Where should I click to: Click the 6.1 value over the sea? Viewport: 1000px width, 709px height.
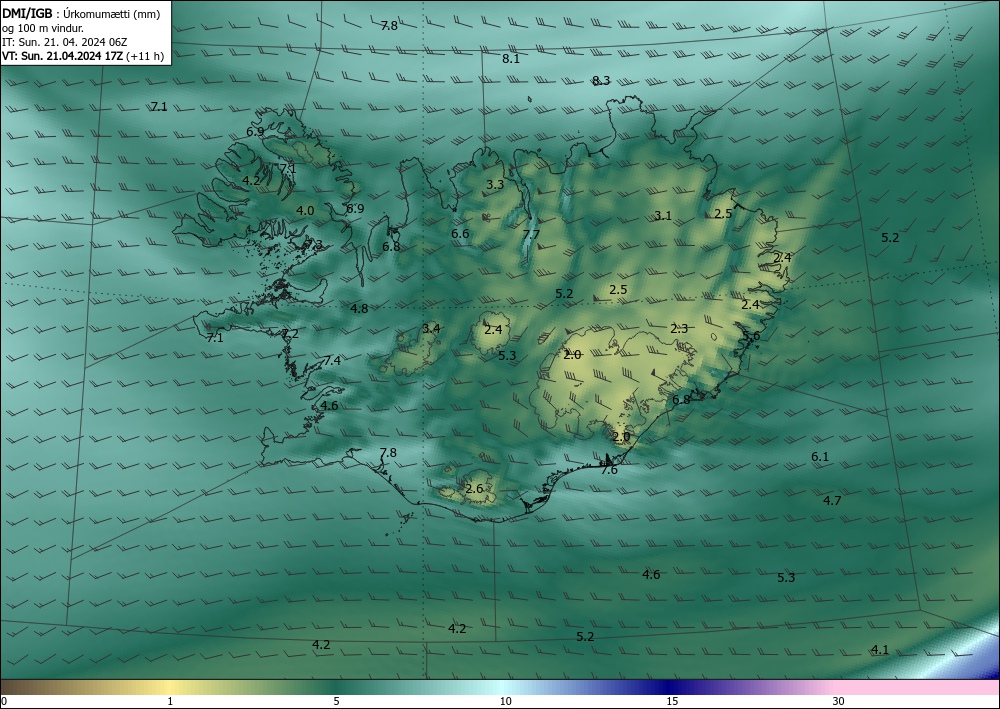[x=820, y=457]
